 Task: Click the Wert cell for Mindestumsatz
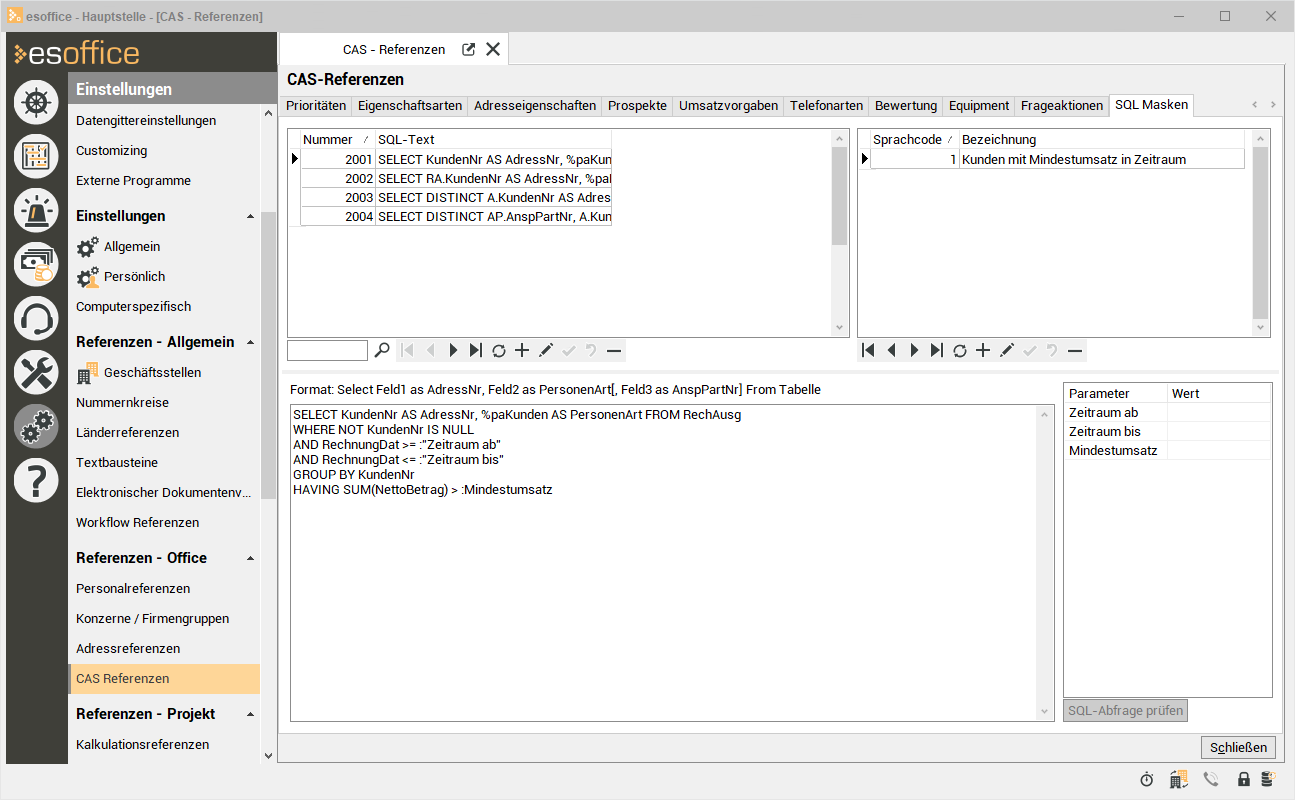click(x=1219, y=451)
